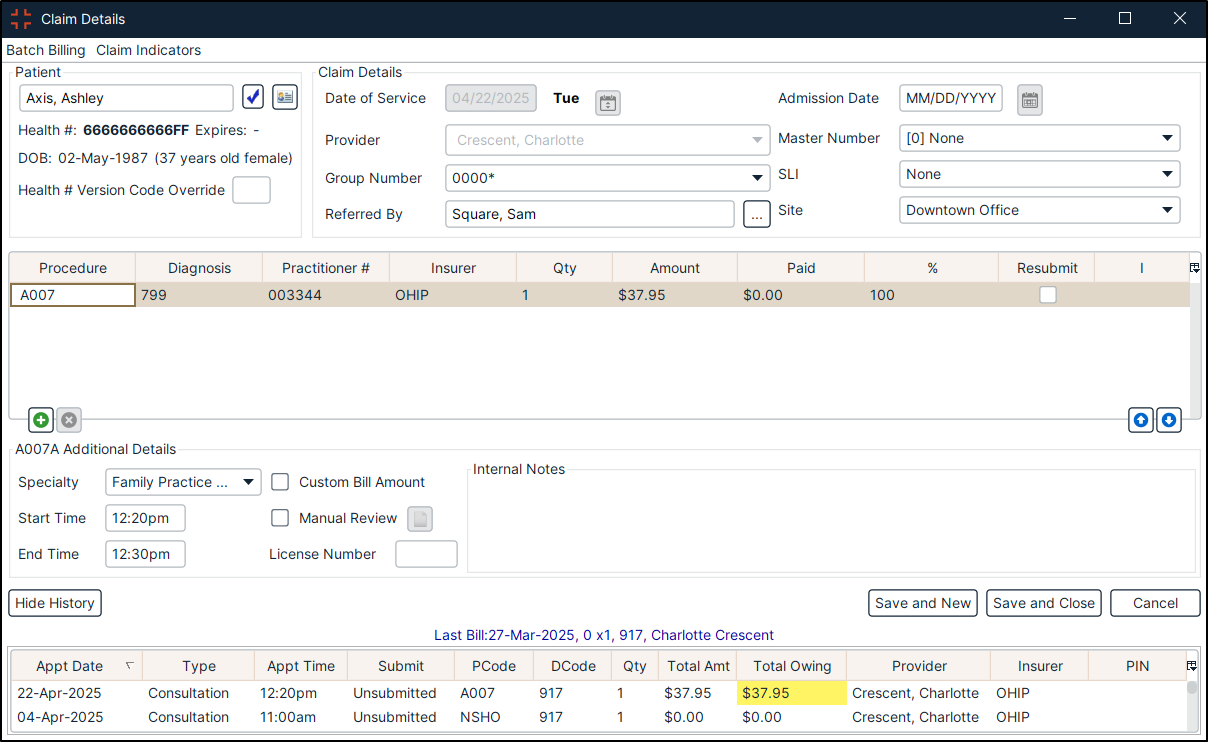Open the patient card icon next to Axis, Ashley

(285, 97)
